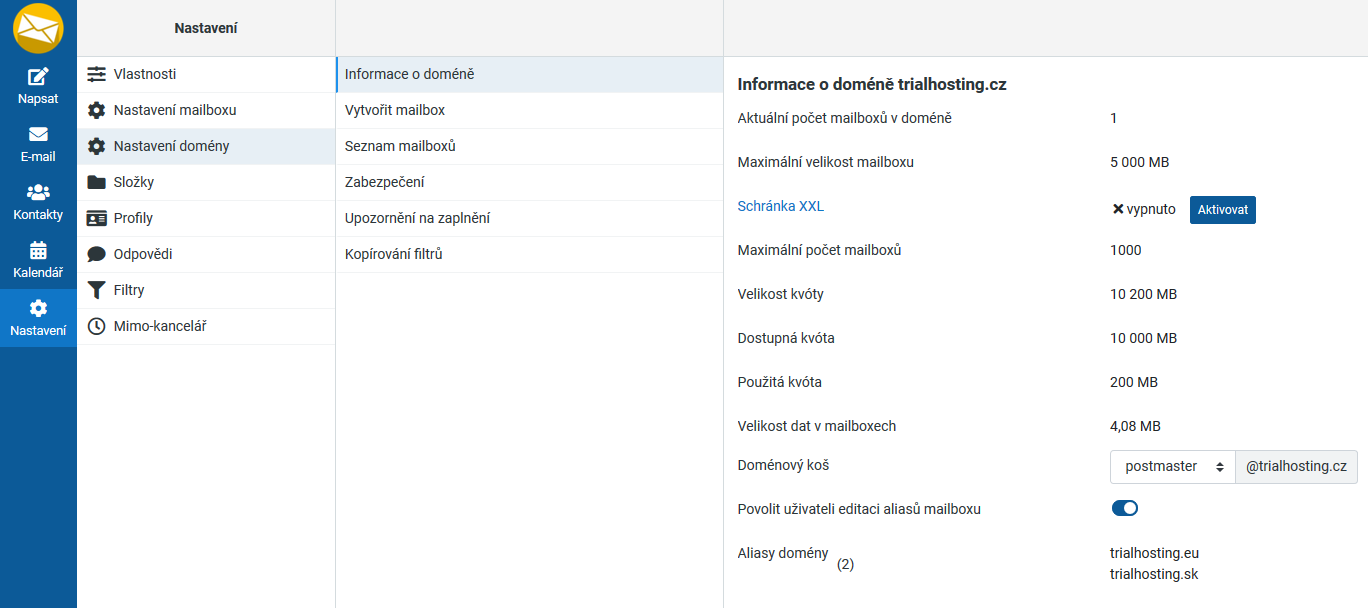Click the Napsat compose icon

pos(38,77)
